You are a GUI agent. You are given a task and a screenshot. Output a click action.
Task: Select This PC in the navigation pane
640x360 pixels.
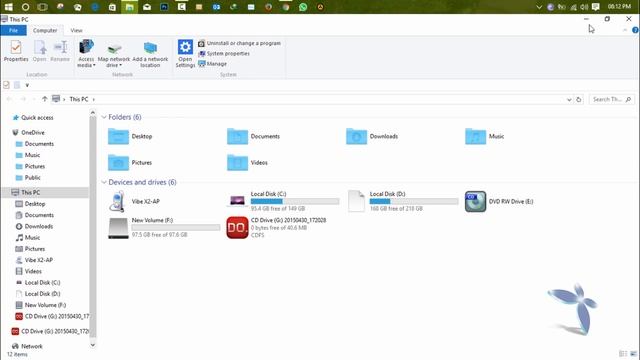point(26,192)
